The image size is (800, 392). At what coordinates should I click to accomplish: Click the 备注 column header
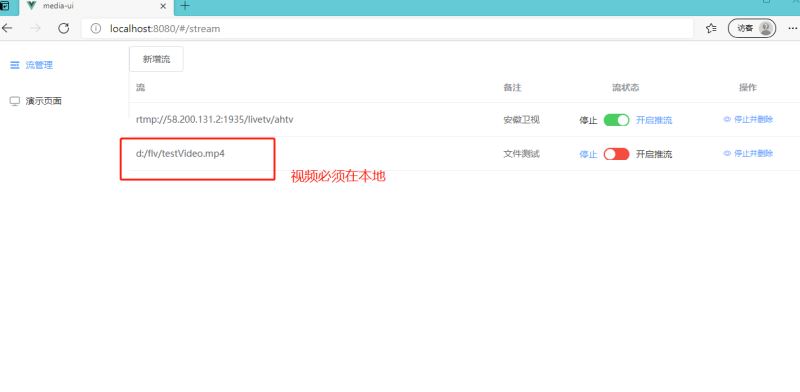[512, 87]
